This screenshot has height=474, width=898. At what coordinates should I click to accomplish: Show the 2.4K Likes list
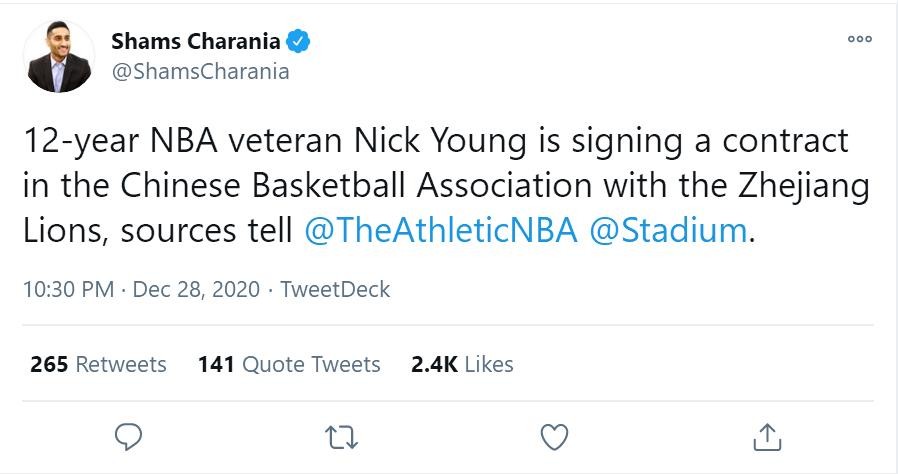coord(462,364)
